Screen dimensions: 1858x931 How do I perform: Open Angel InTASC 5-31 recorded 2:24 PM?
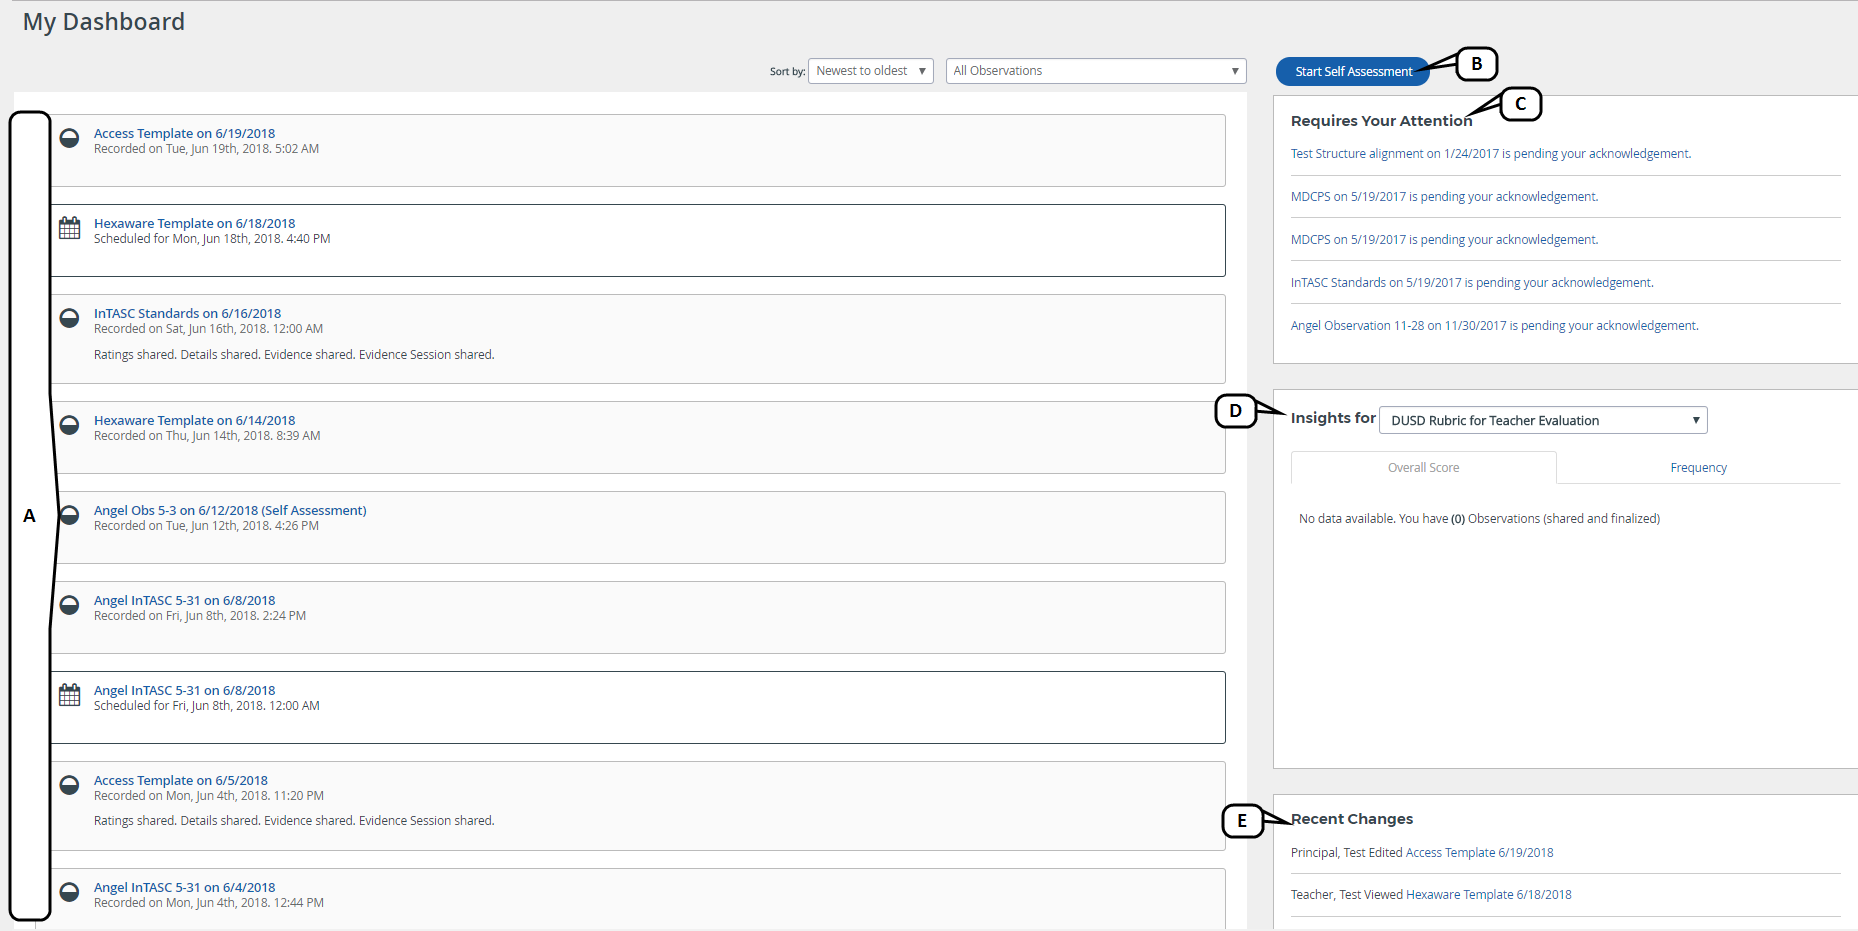coord(184,601)
